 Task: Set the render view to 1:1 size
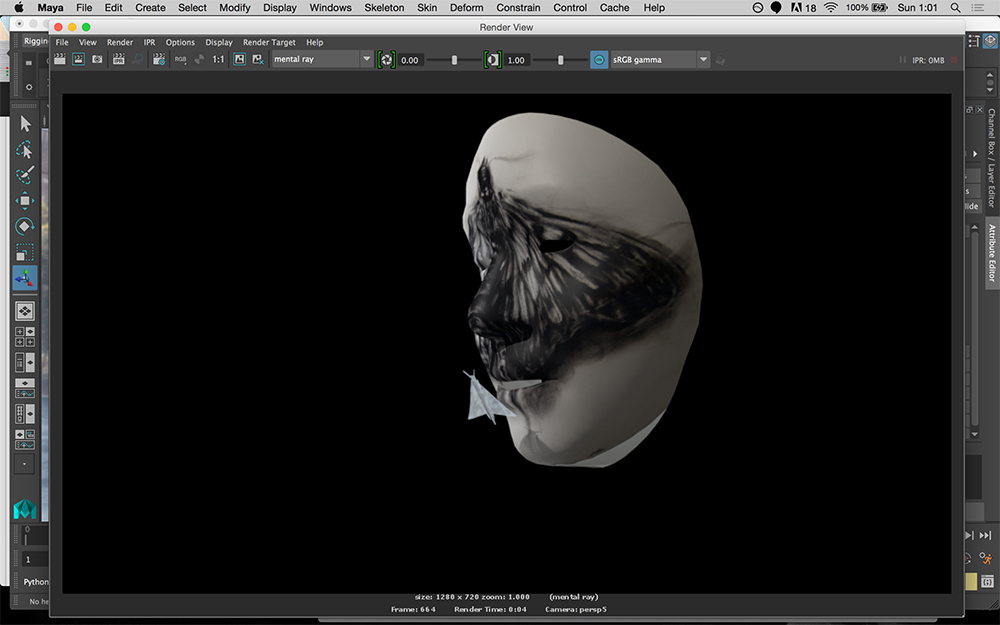(x=218, y=60)
